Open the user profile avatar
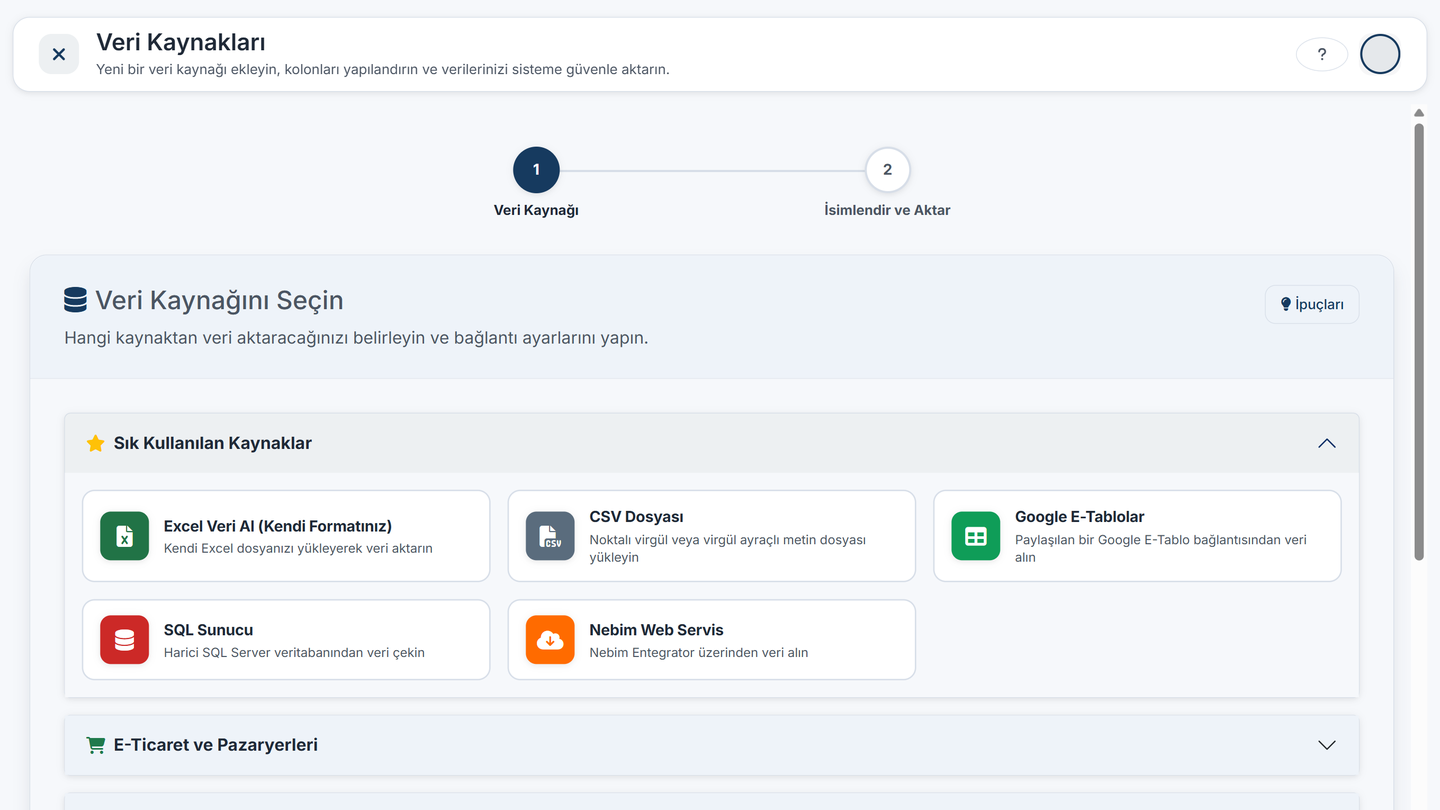The width and height of the screenshot is (1440, 810). (1380, 54)
